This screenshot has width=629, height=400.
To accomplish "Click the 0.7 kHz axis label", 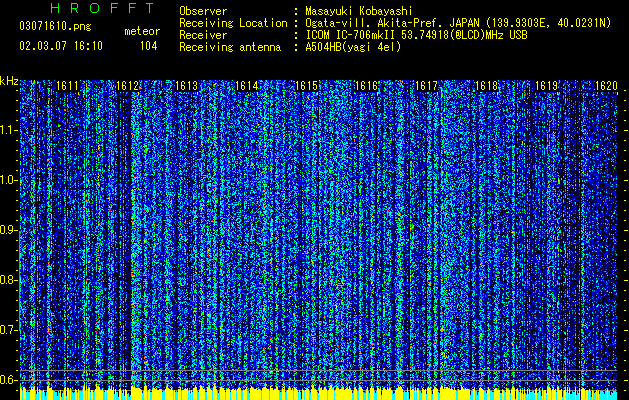I will tap(9, 330).
